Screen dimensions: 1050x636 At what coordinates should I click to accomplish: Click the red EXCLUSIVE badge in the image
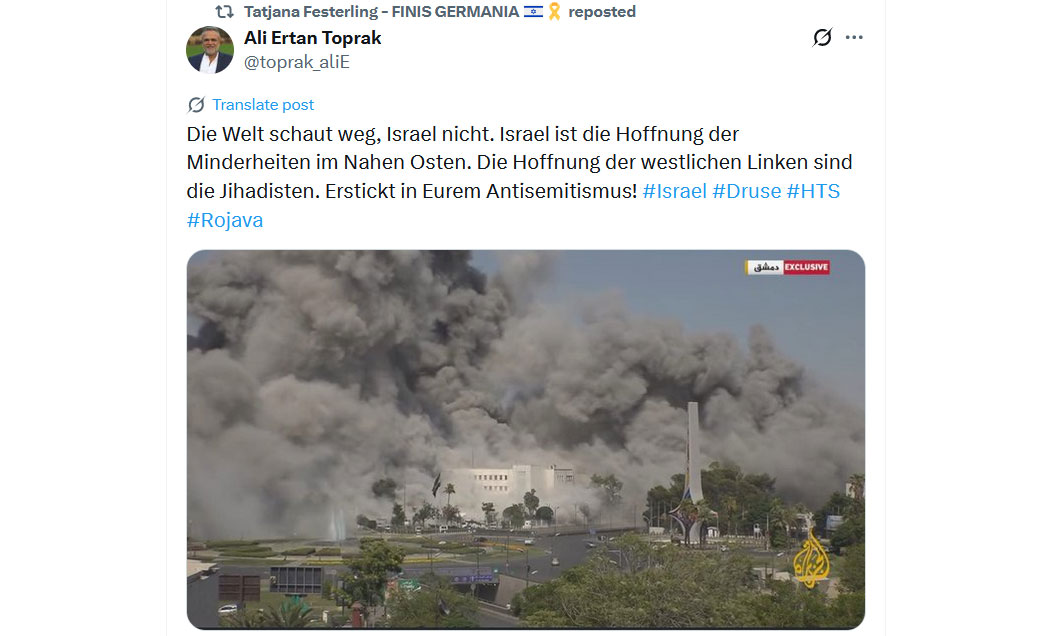coord(806,267)
